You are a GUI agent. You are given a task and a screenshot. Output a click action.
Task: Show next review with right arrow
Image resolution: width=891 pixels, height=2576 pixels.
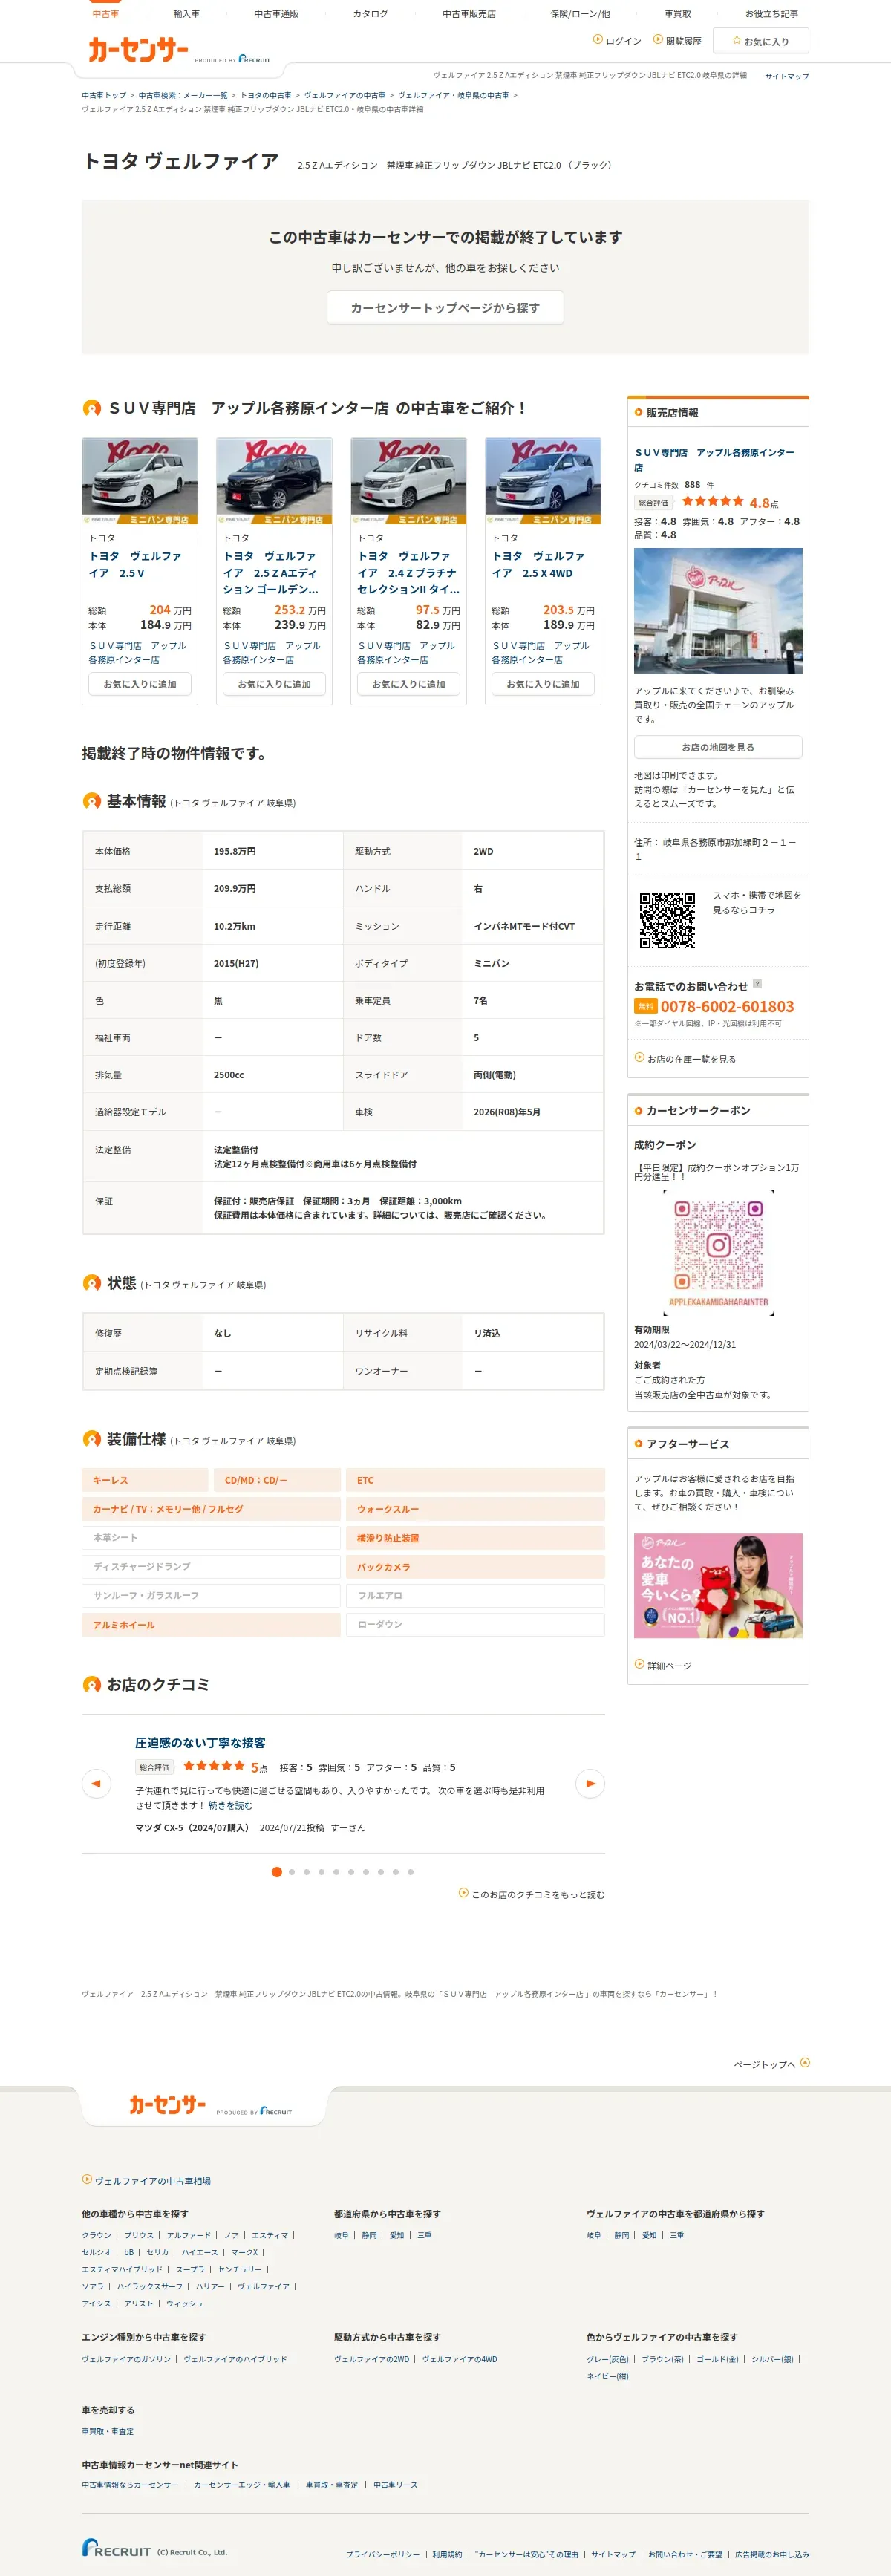tap(590, 1783)
